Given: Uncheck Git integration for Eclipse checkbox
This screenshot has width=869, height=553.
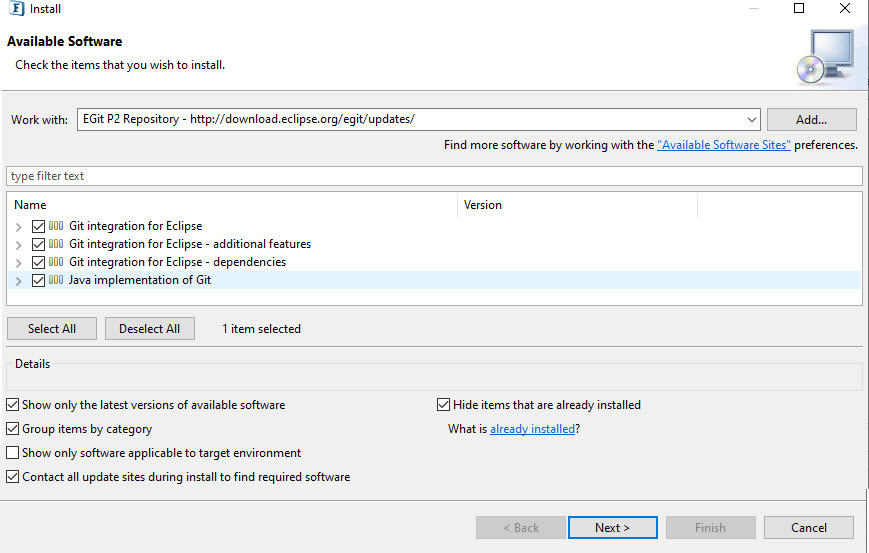Looking at the screenshot, I should pos(38,226).
